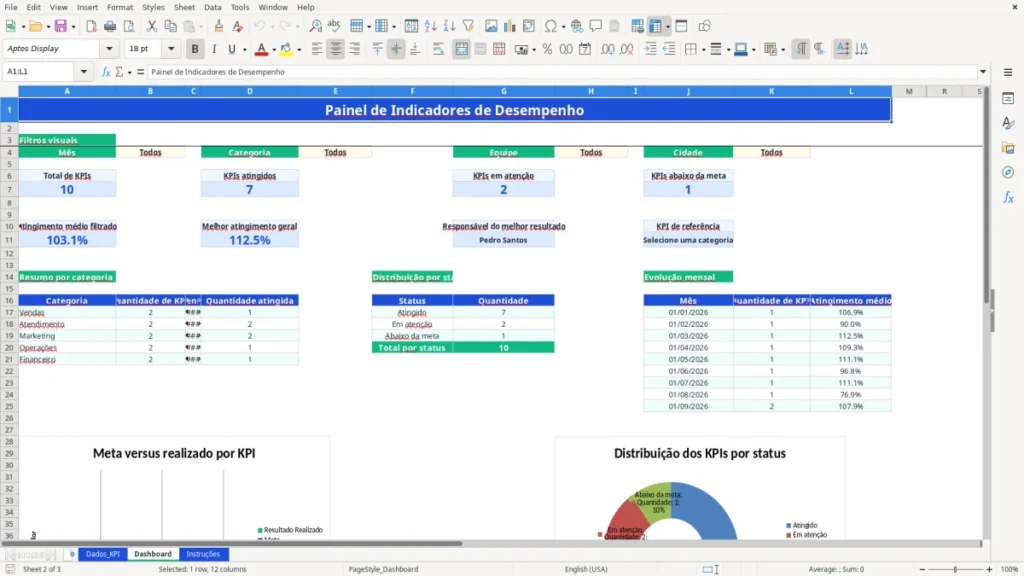Click the sidebar settings hamburger button
Viewport: 1024px width, 576px height.
coord(1008,72)
